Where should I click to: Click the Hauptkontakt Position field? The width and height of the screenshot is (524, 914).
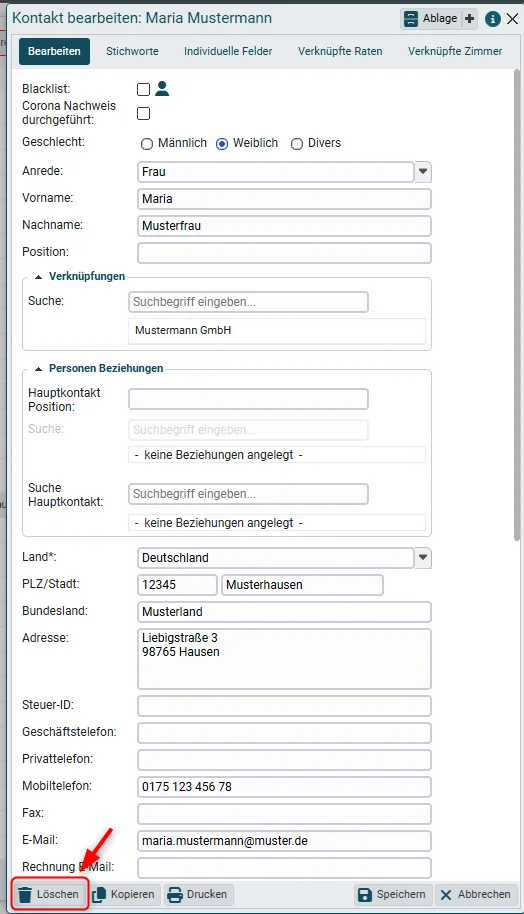coord(248,399)
